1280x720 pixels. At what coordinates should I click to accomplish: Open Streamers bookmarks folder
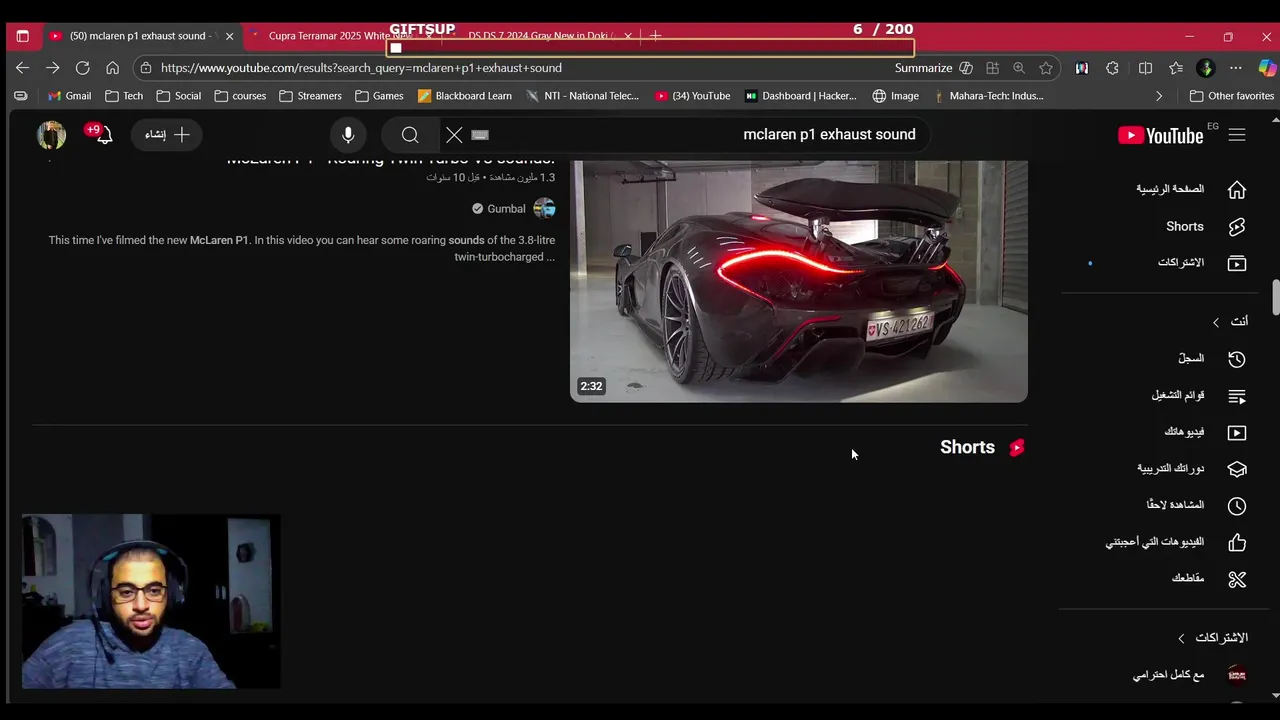310,96
